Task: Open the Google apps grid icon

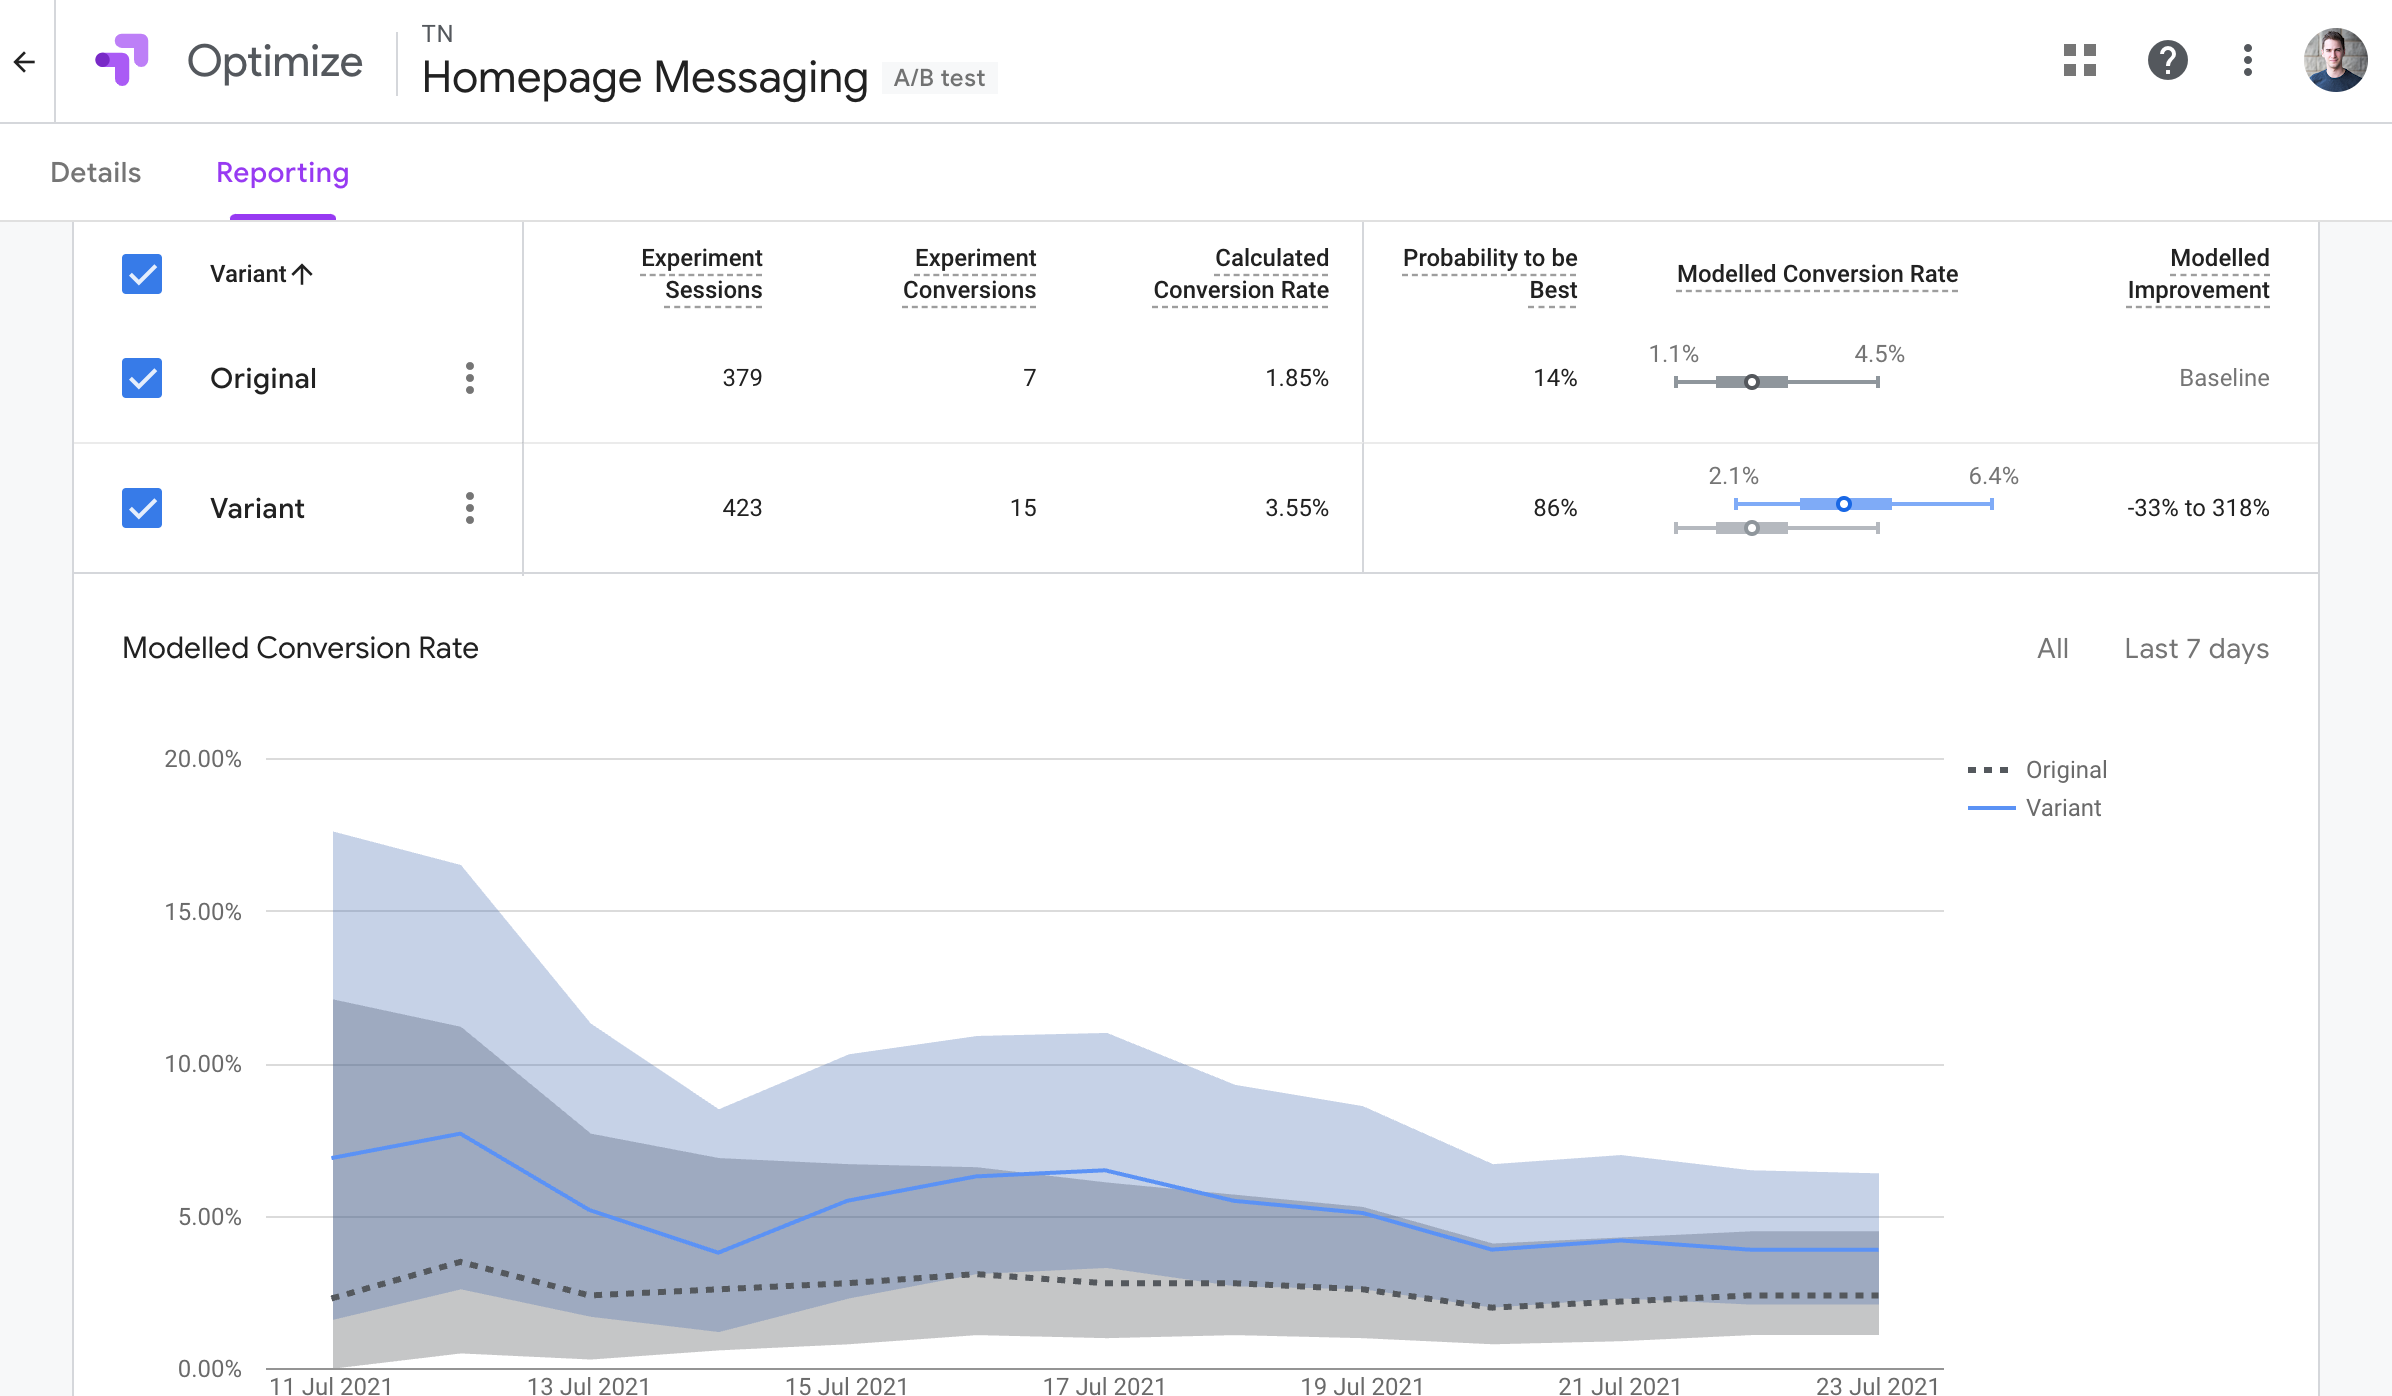Action: pos(2079,61)
